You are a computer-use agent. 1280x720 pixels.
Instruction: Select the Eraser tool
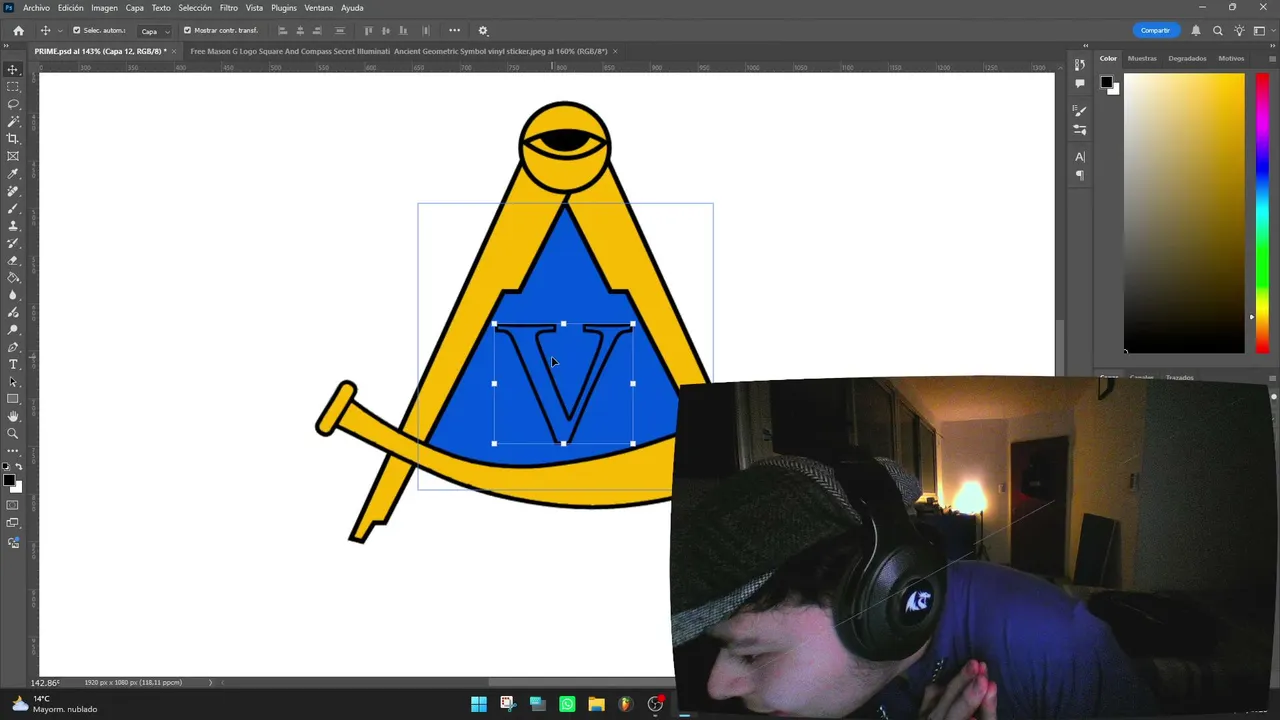point(13,260)
